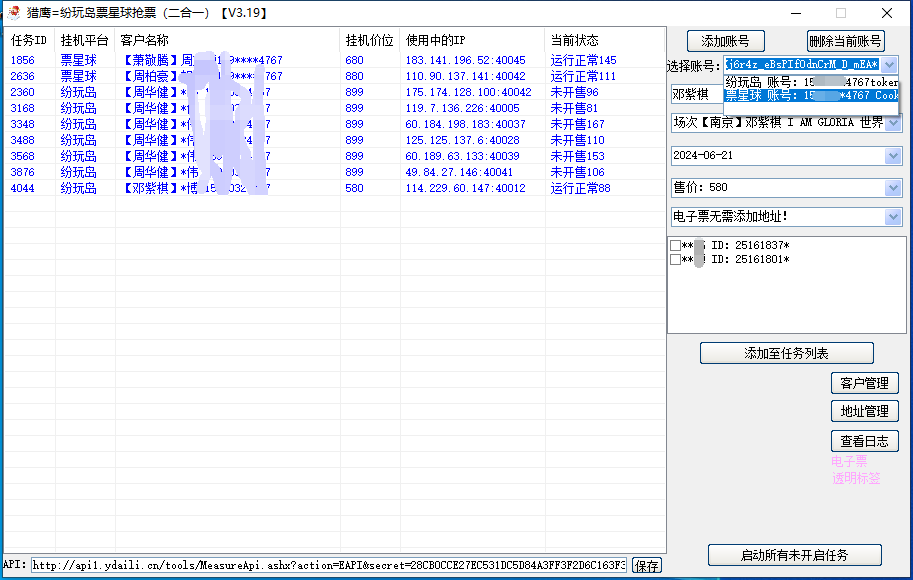Click the pink 电子票 label
This screenshot has width=913, height=580.
pyautogui.click(x=849, y=461)
